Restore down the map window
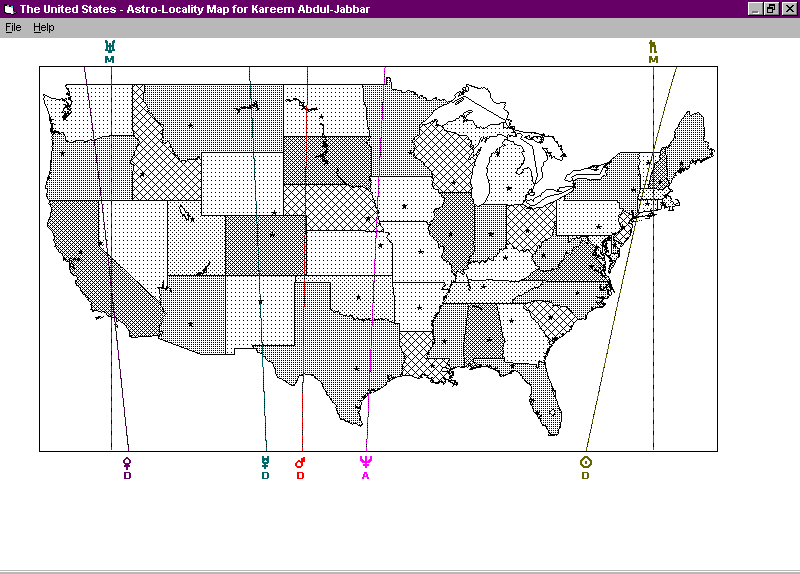 772,8
